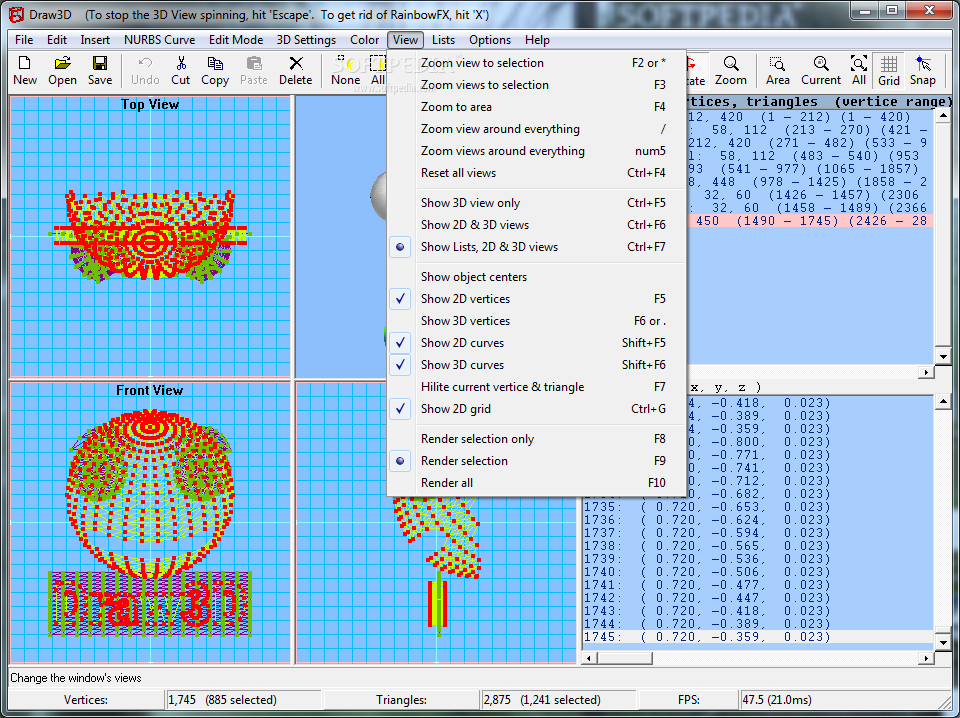Click object list horizontal scroll right arrow

click(926, 372)
